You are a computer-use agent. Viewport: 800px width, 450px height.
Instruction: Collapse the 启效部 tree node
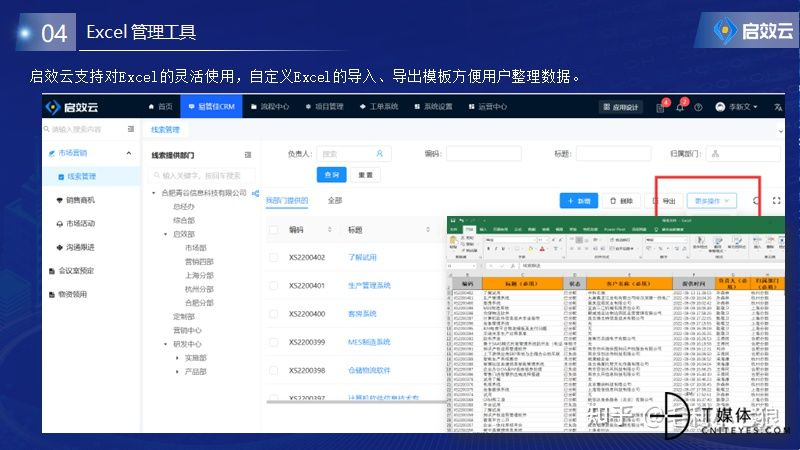[165, 234]
